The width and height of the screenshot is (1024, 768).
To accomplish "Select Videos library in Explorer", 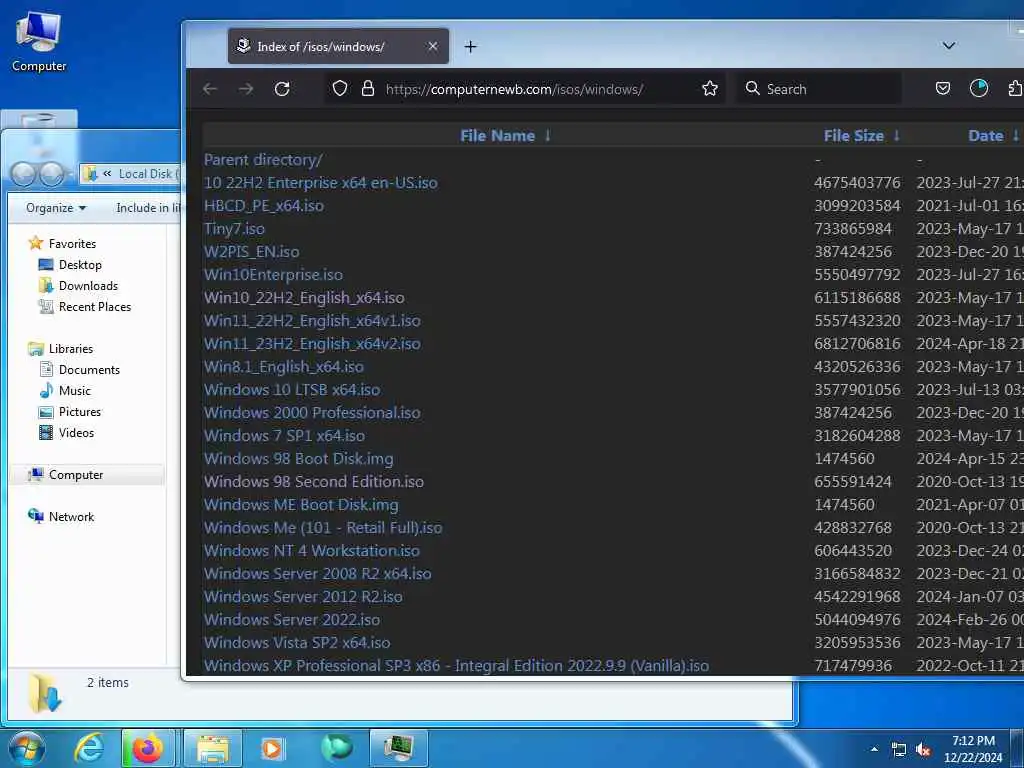I will [67, 432].
